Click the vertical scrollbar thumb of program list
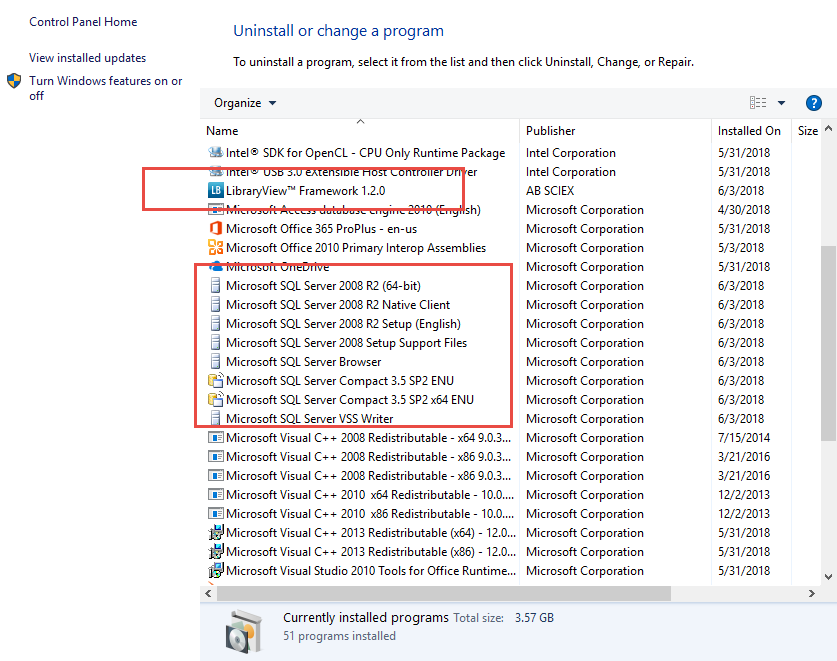Viewport: 837px width, 661px height. tap(828, 343)
